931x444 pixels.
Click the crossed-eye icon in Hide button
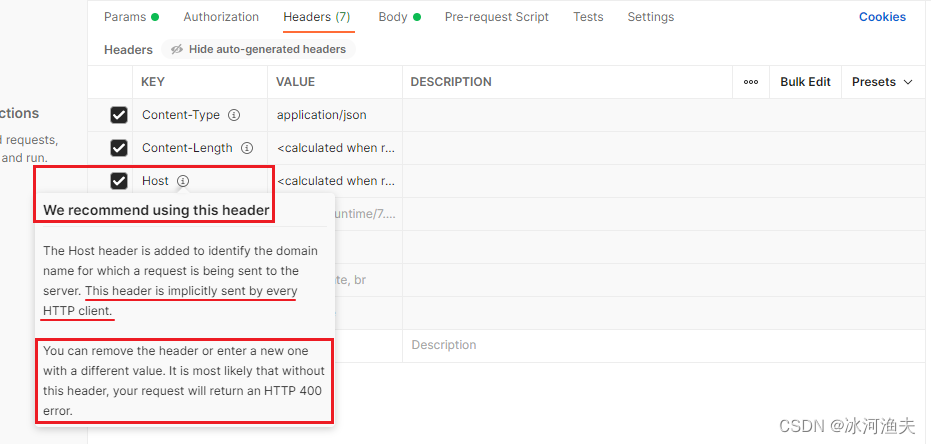click(177, 49)
